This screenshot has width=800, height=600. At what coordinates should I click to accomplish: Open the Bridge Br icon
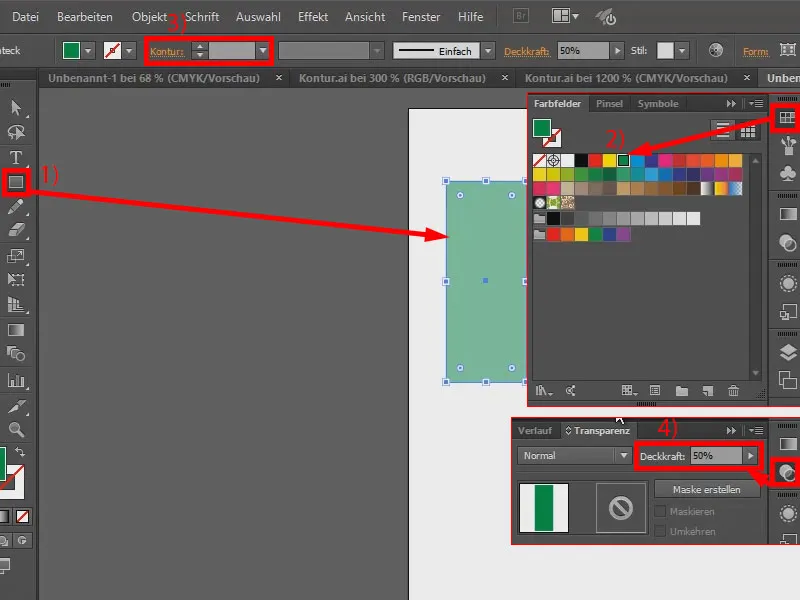pos(521,16)
